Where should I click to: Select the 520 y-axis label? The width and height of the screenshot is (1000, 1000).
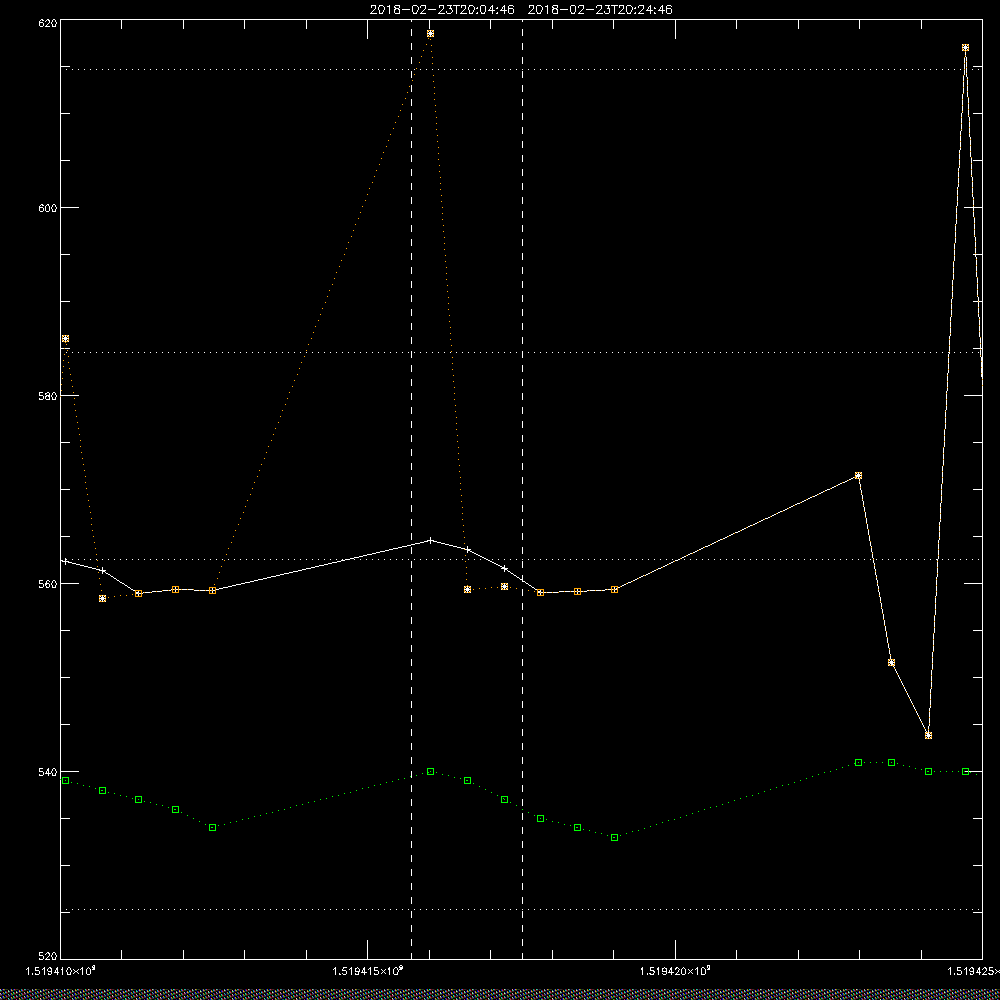click(x=48, y=956)
